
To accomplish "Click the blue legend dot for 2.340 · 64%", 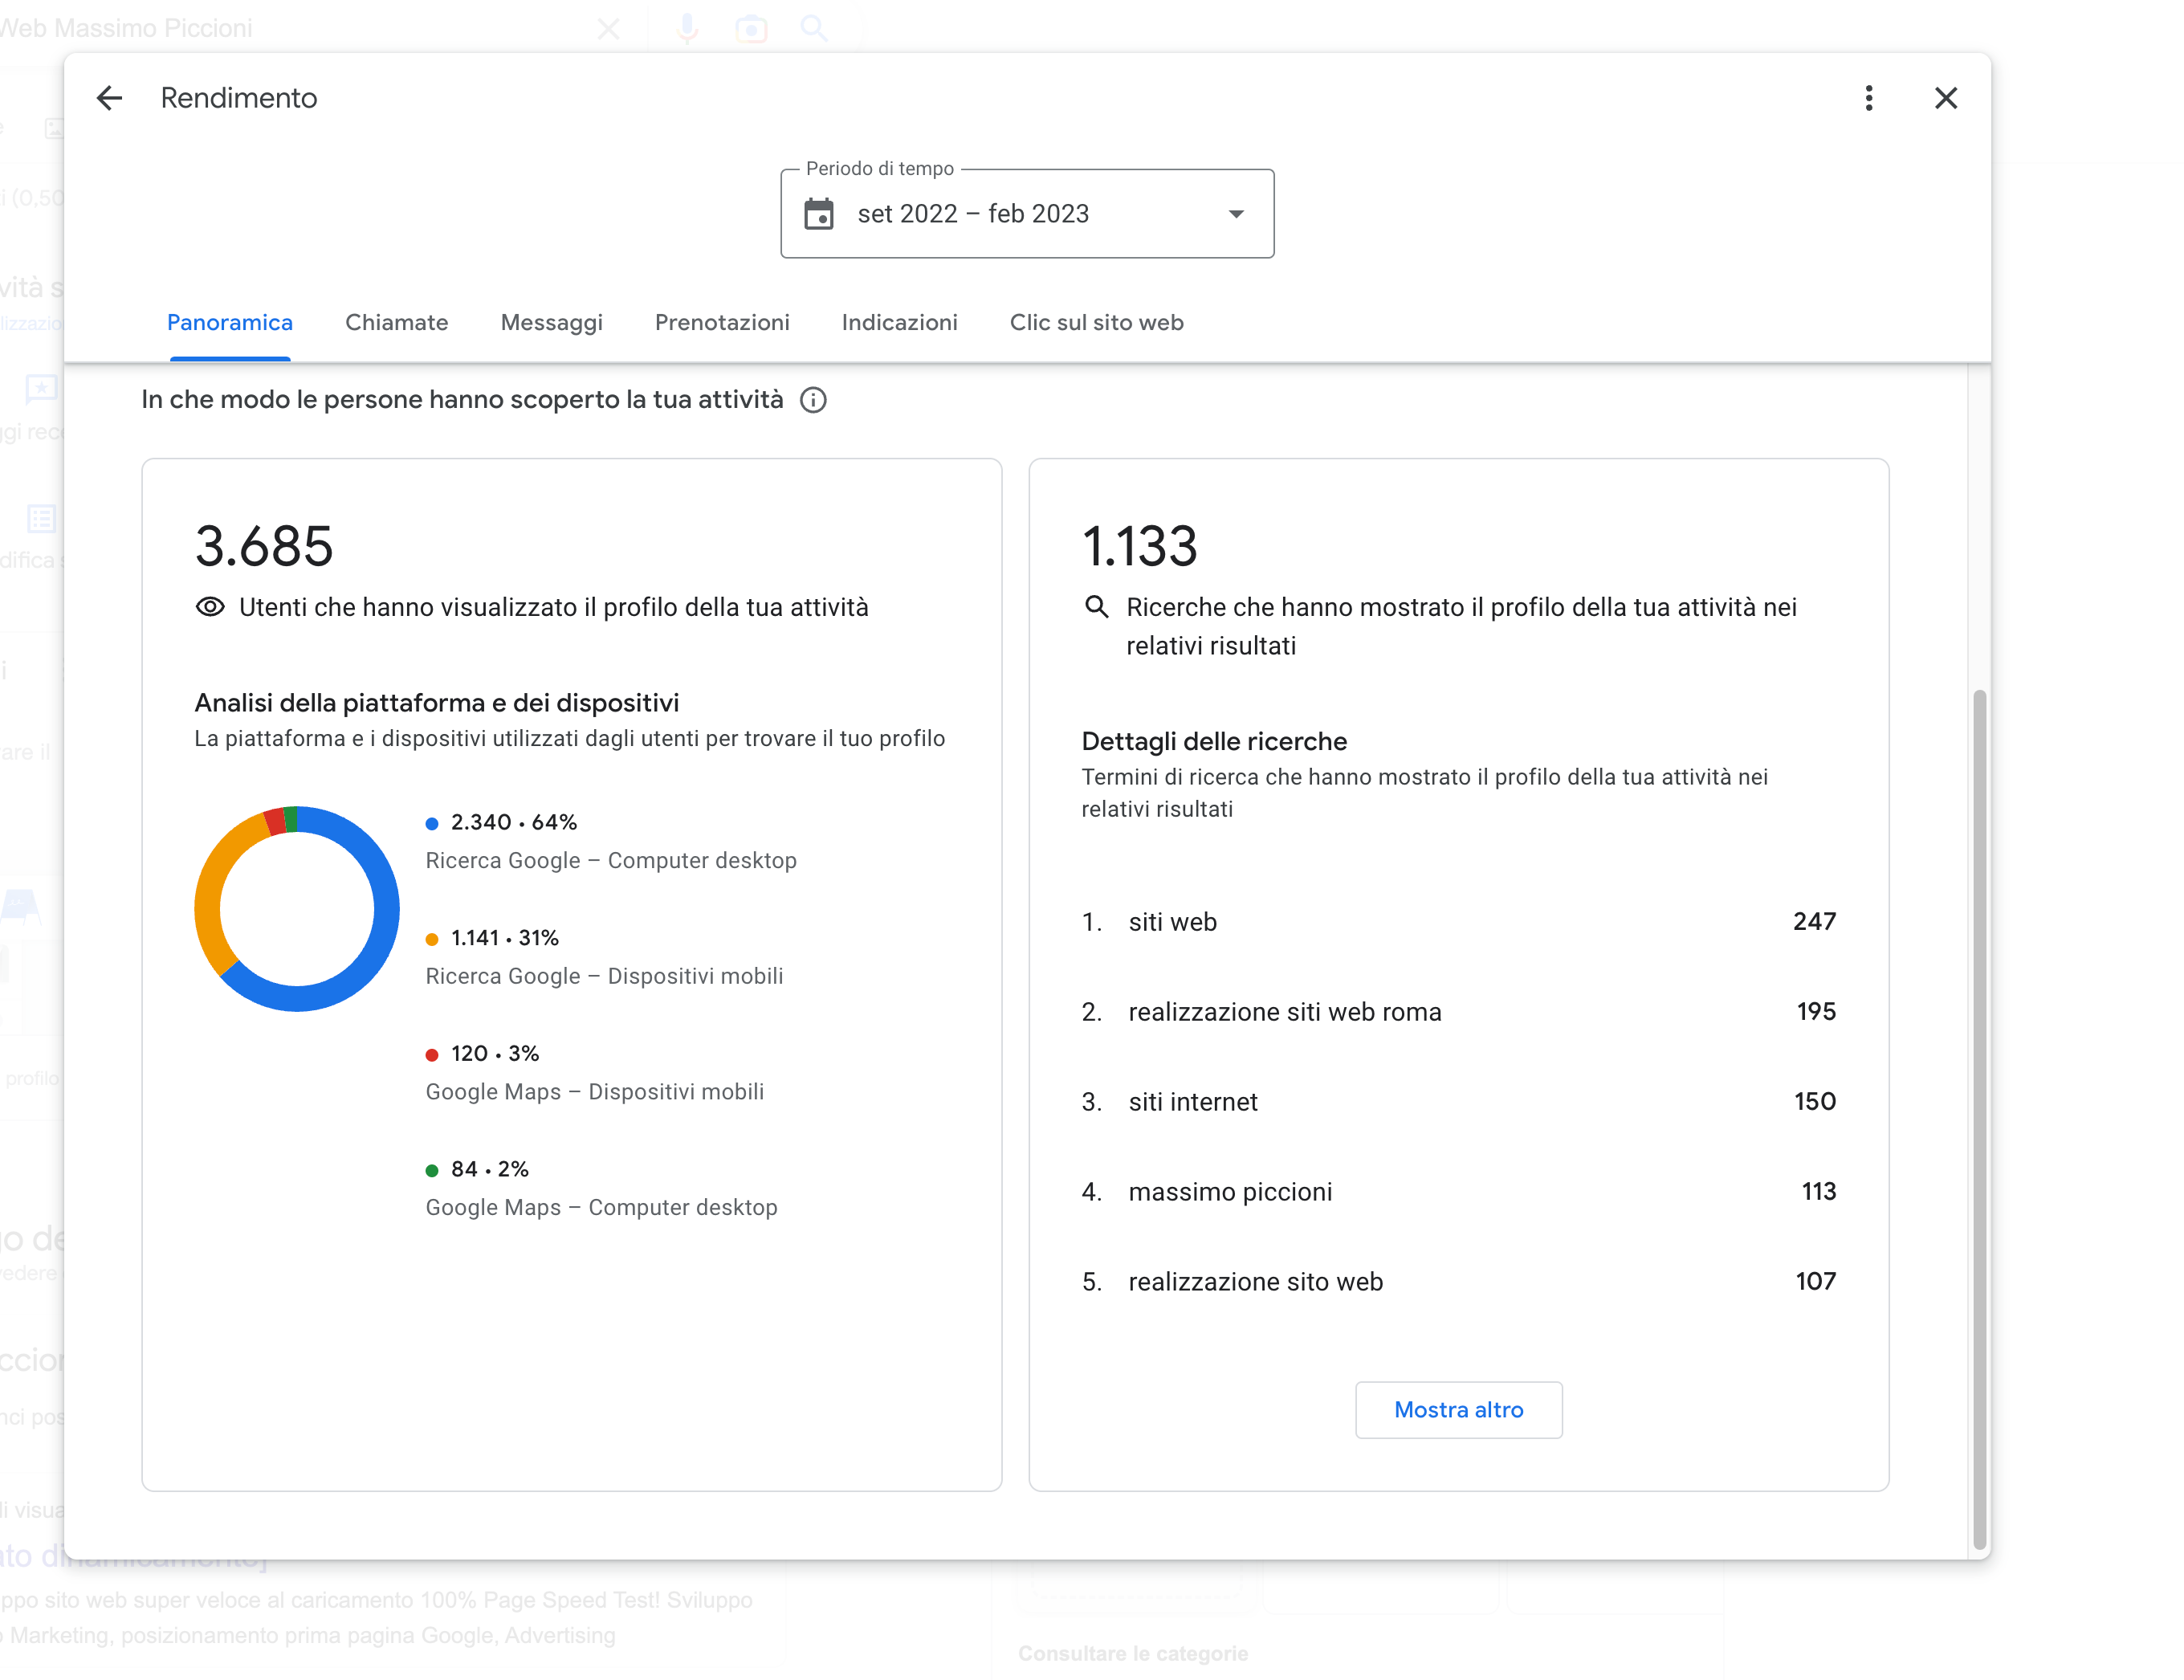I will pos(432,824).
